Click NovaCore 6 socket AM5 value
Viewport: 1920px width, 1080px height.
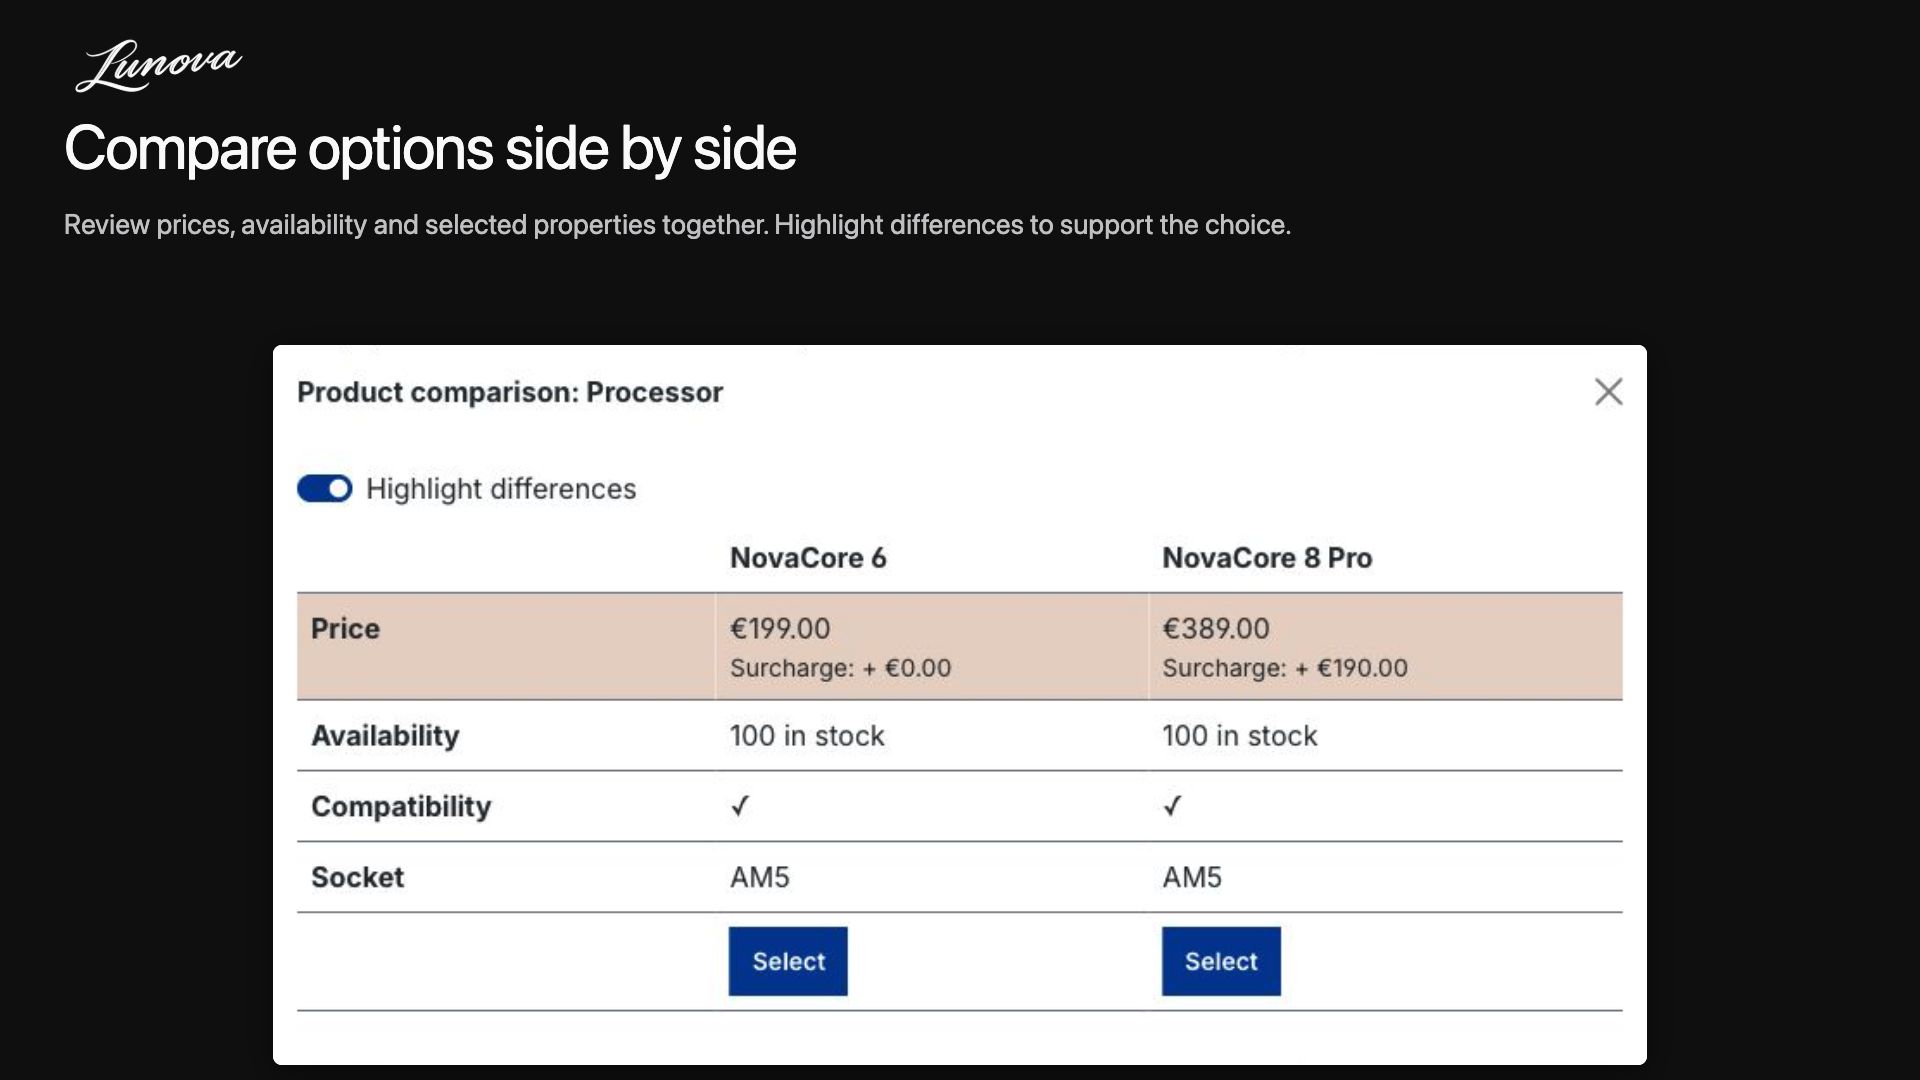click(760, 878)
